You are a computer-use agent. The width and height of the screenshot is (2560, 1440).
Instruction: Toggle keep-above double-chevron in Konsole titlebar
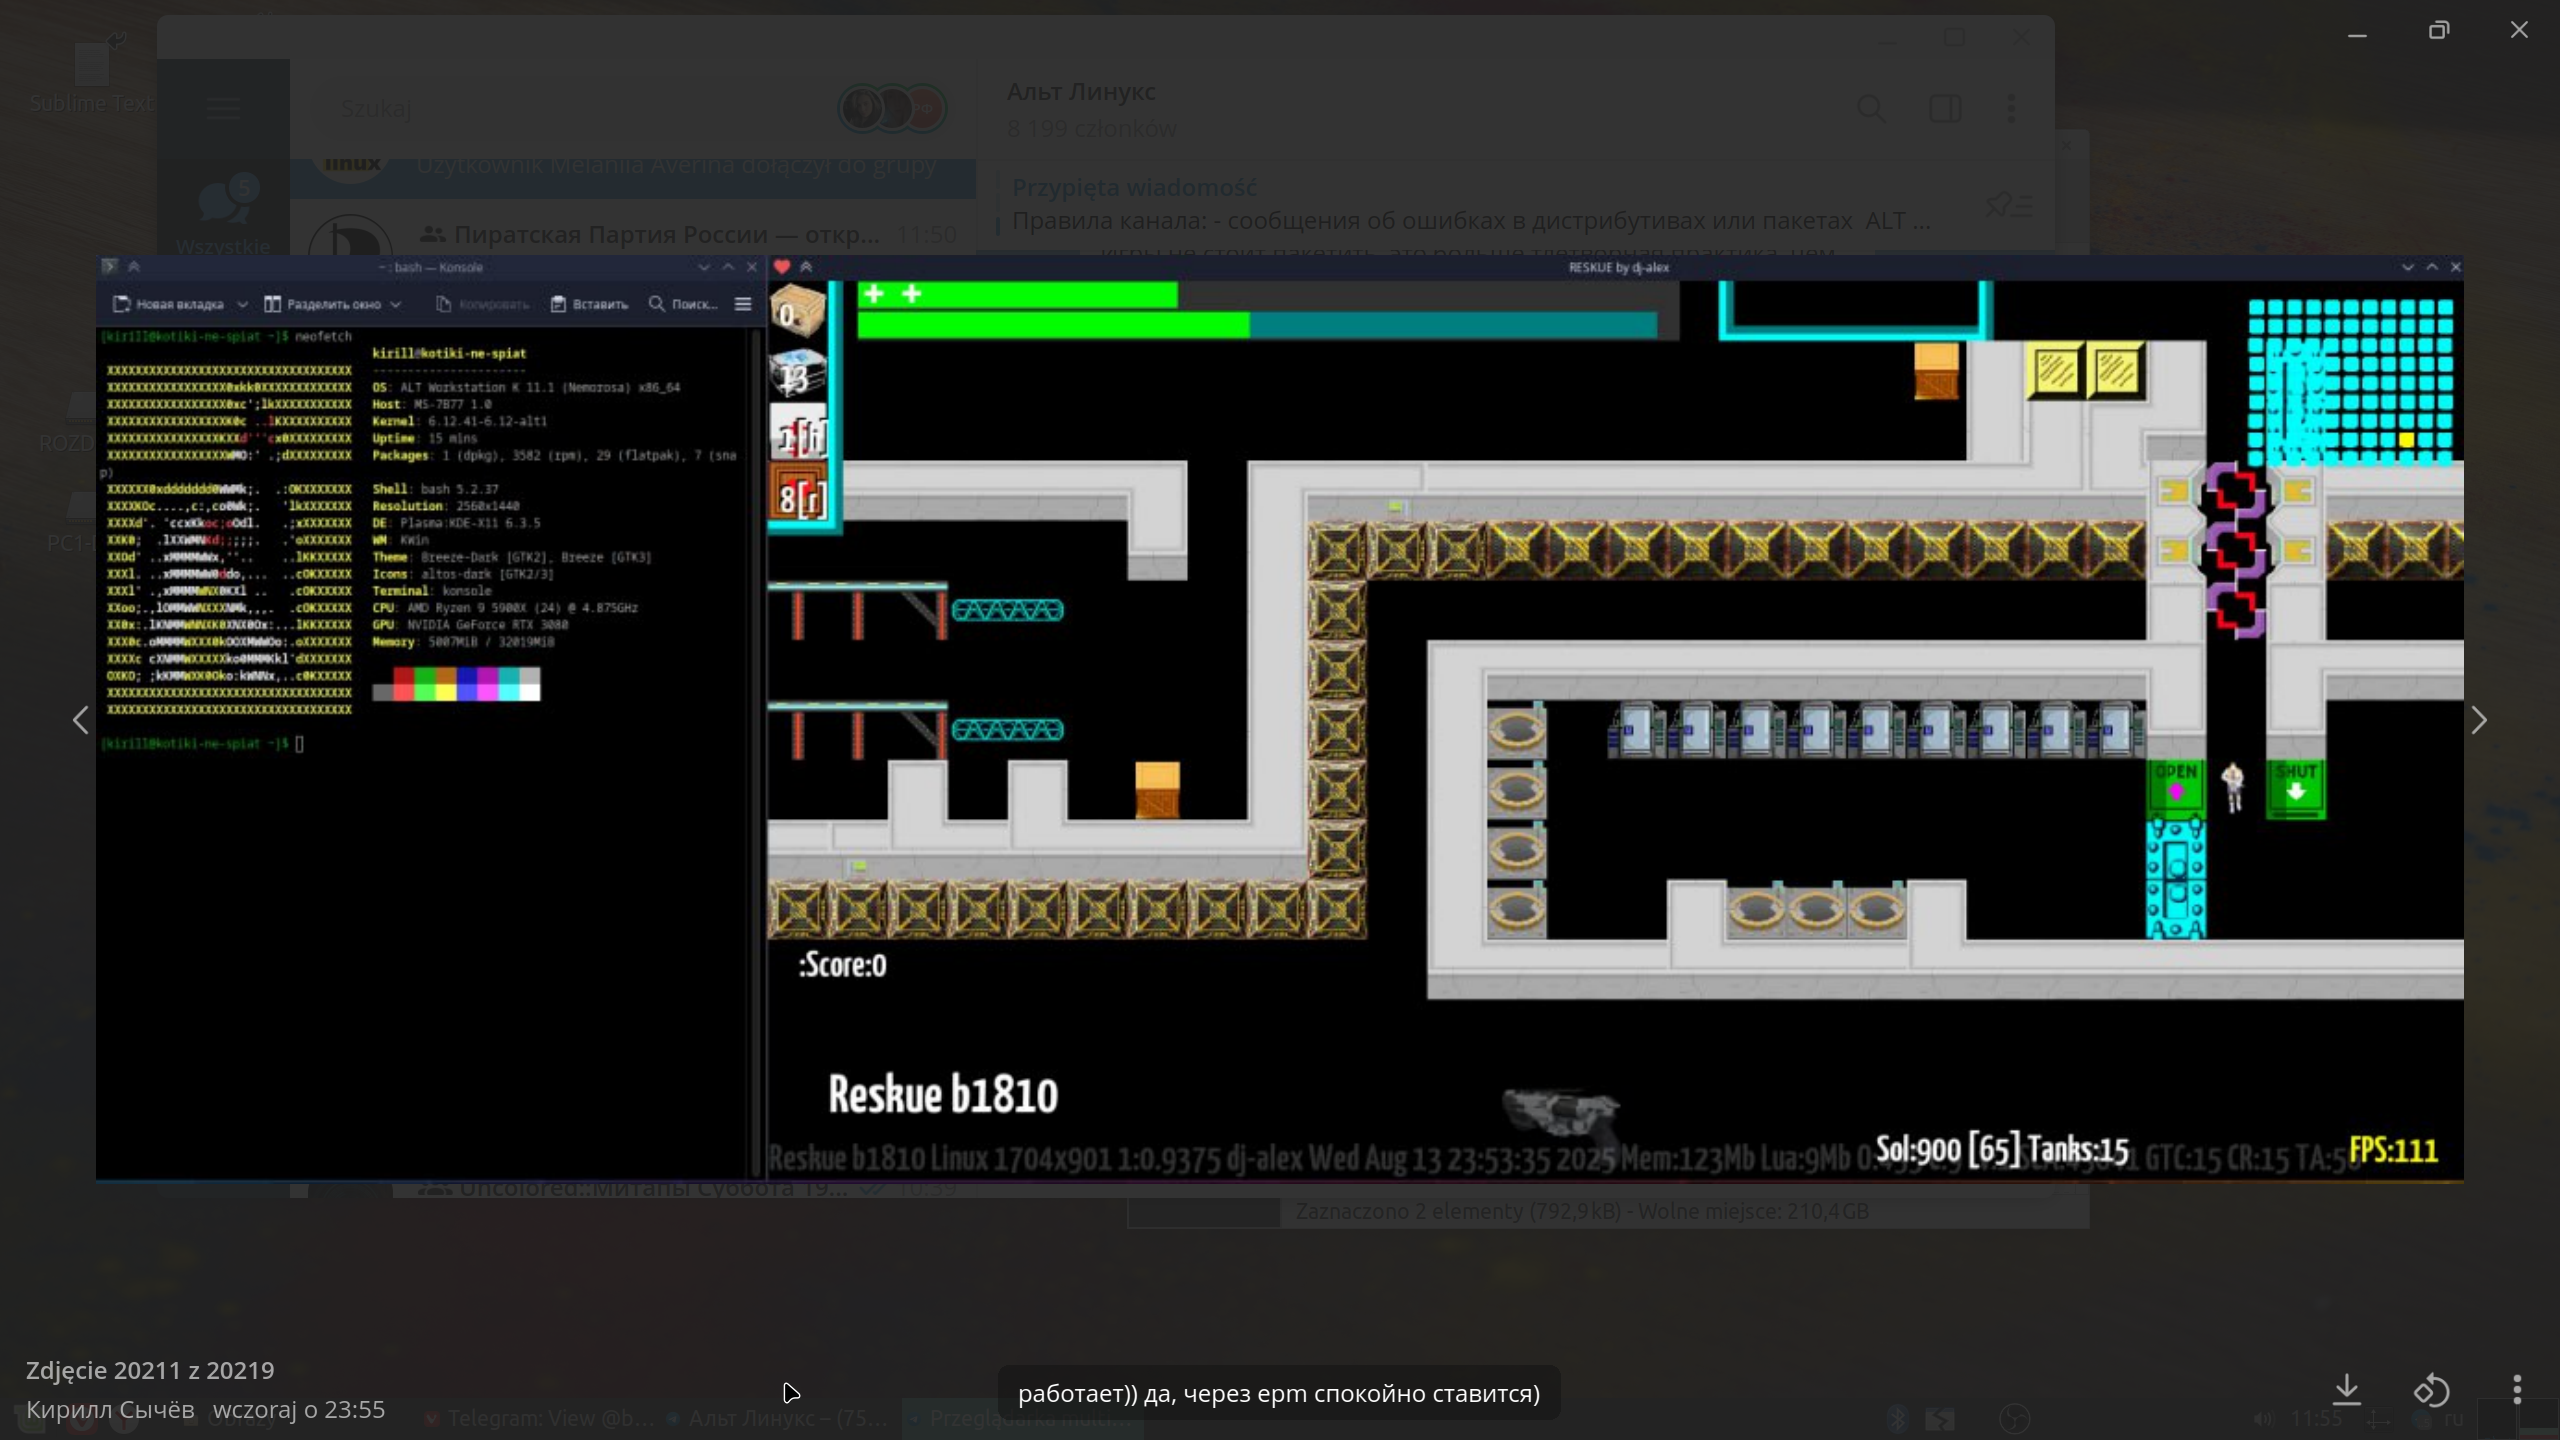pyautogui.click(x=134, y=267)
